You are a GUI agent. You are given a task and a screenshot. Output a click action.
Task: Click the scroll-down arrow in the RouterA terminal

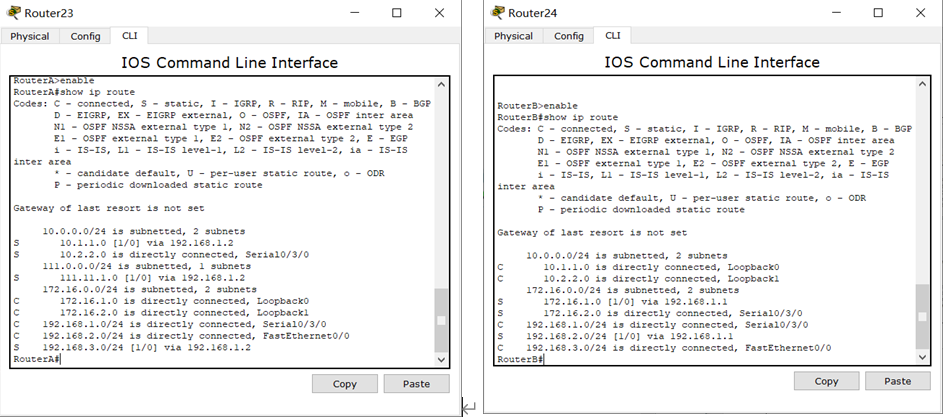(x=441, y=360)
